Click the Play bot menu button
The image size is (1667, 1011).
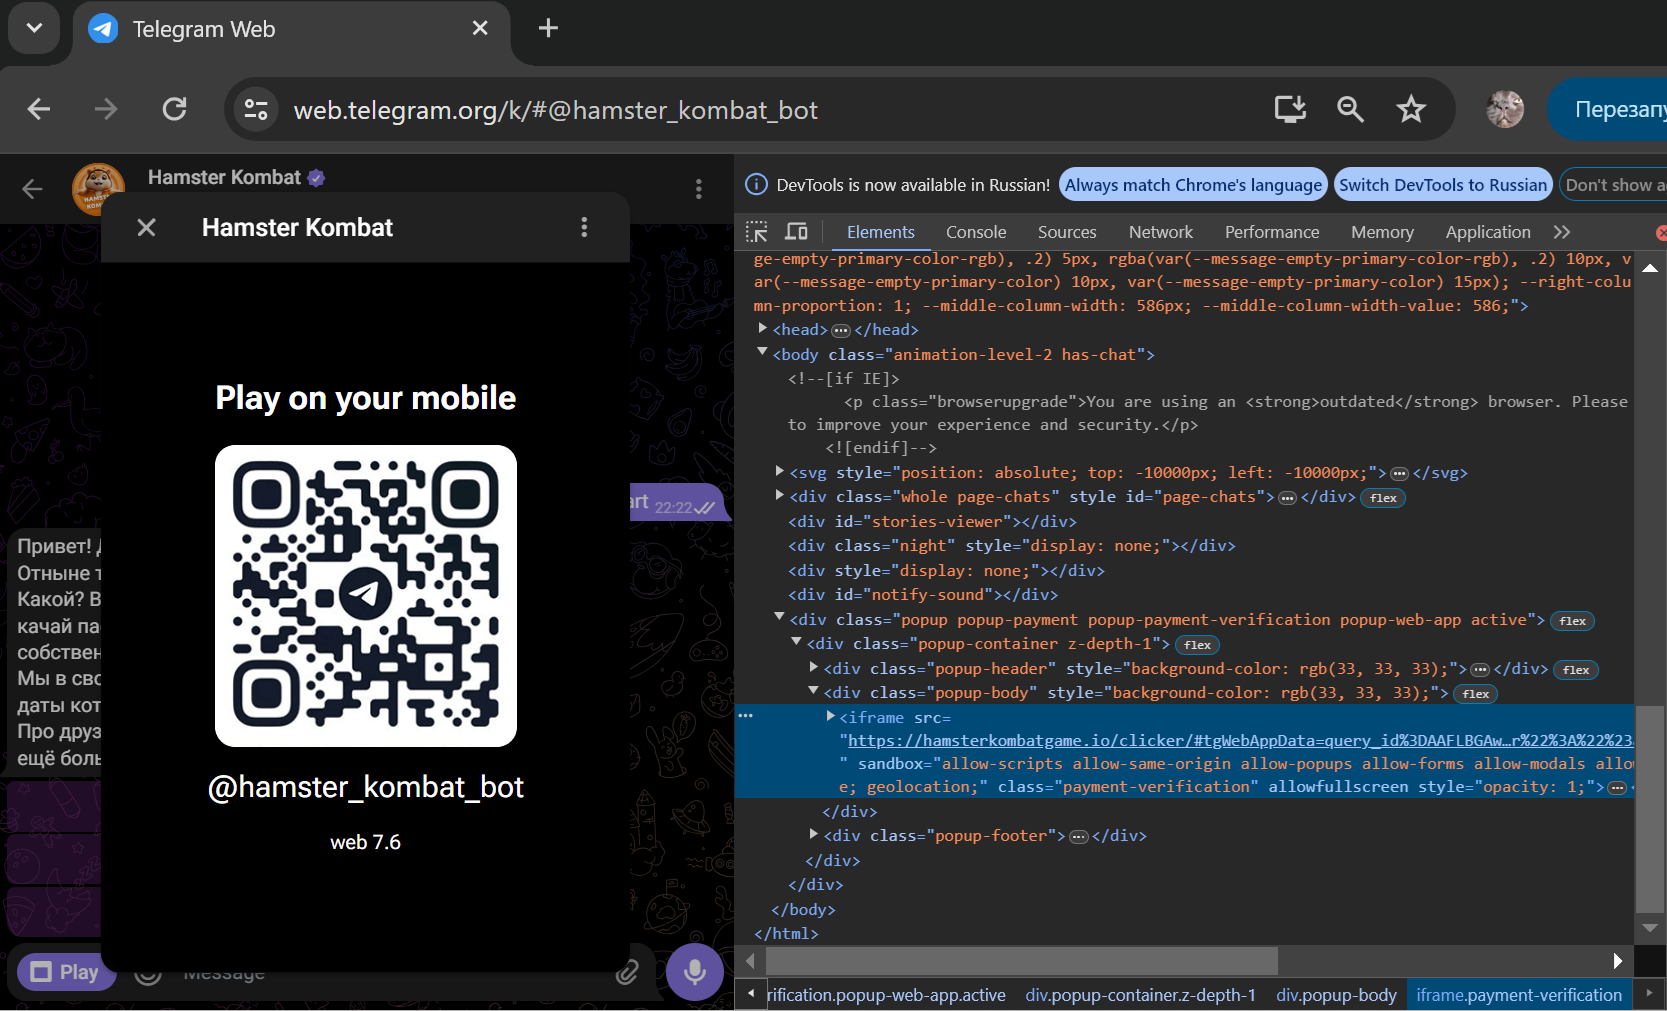point(66,972)
